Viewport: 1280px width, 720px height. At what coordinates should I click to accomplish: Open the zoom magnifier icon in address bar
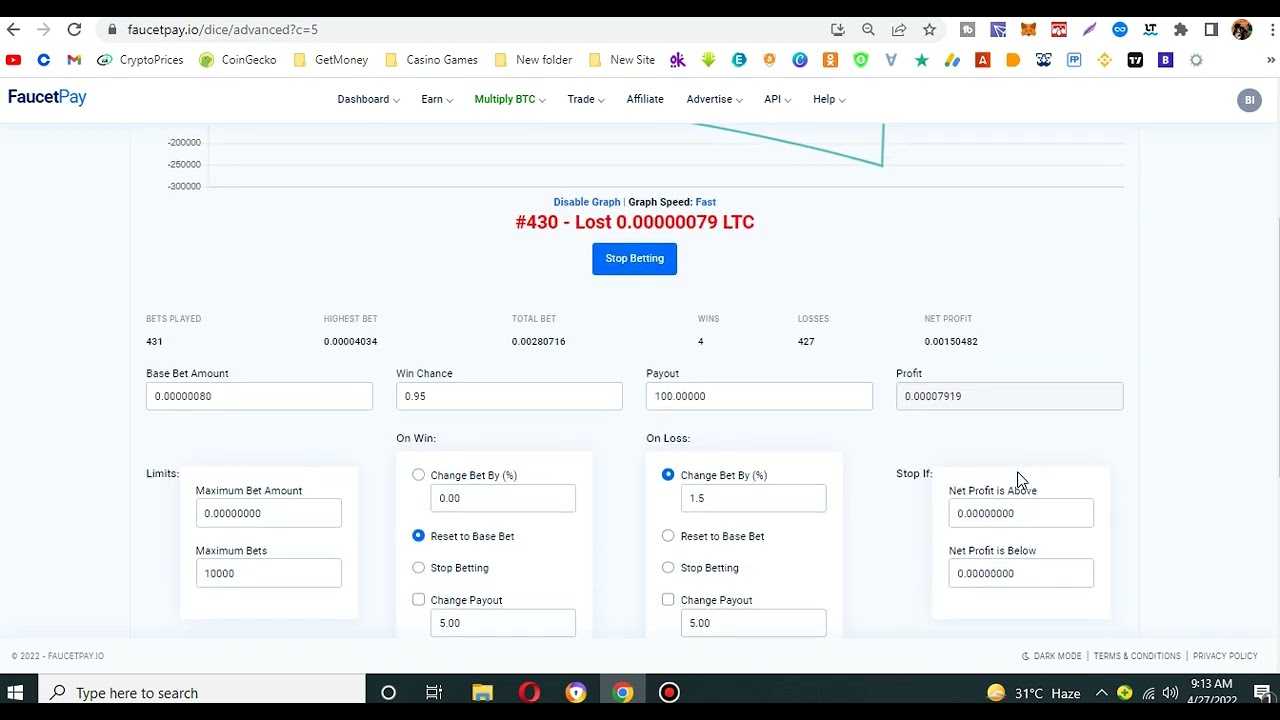tap(868, 30)
